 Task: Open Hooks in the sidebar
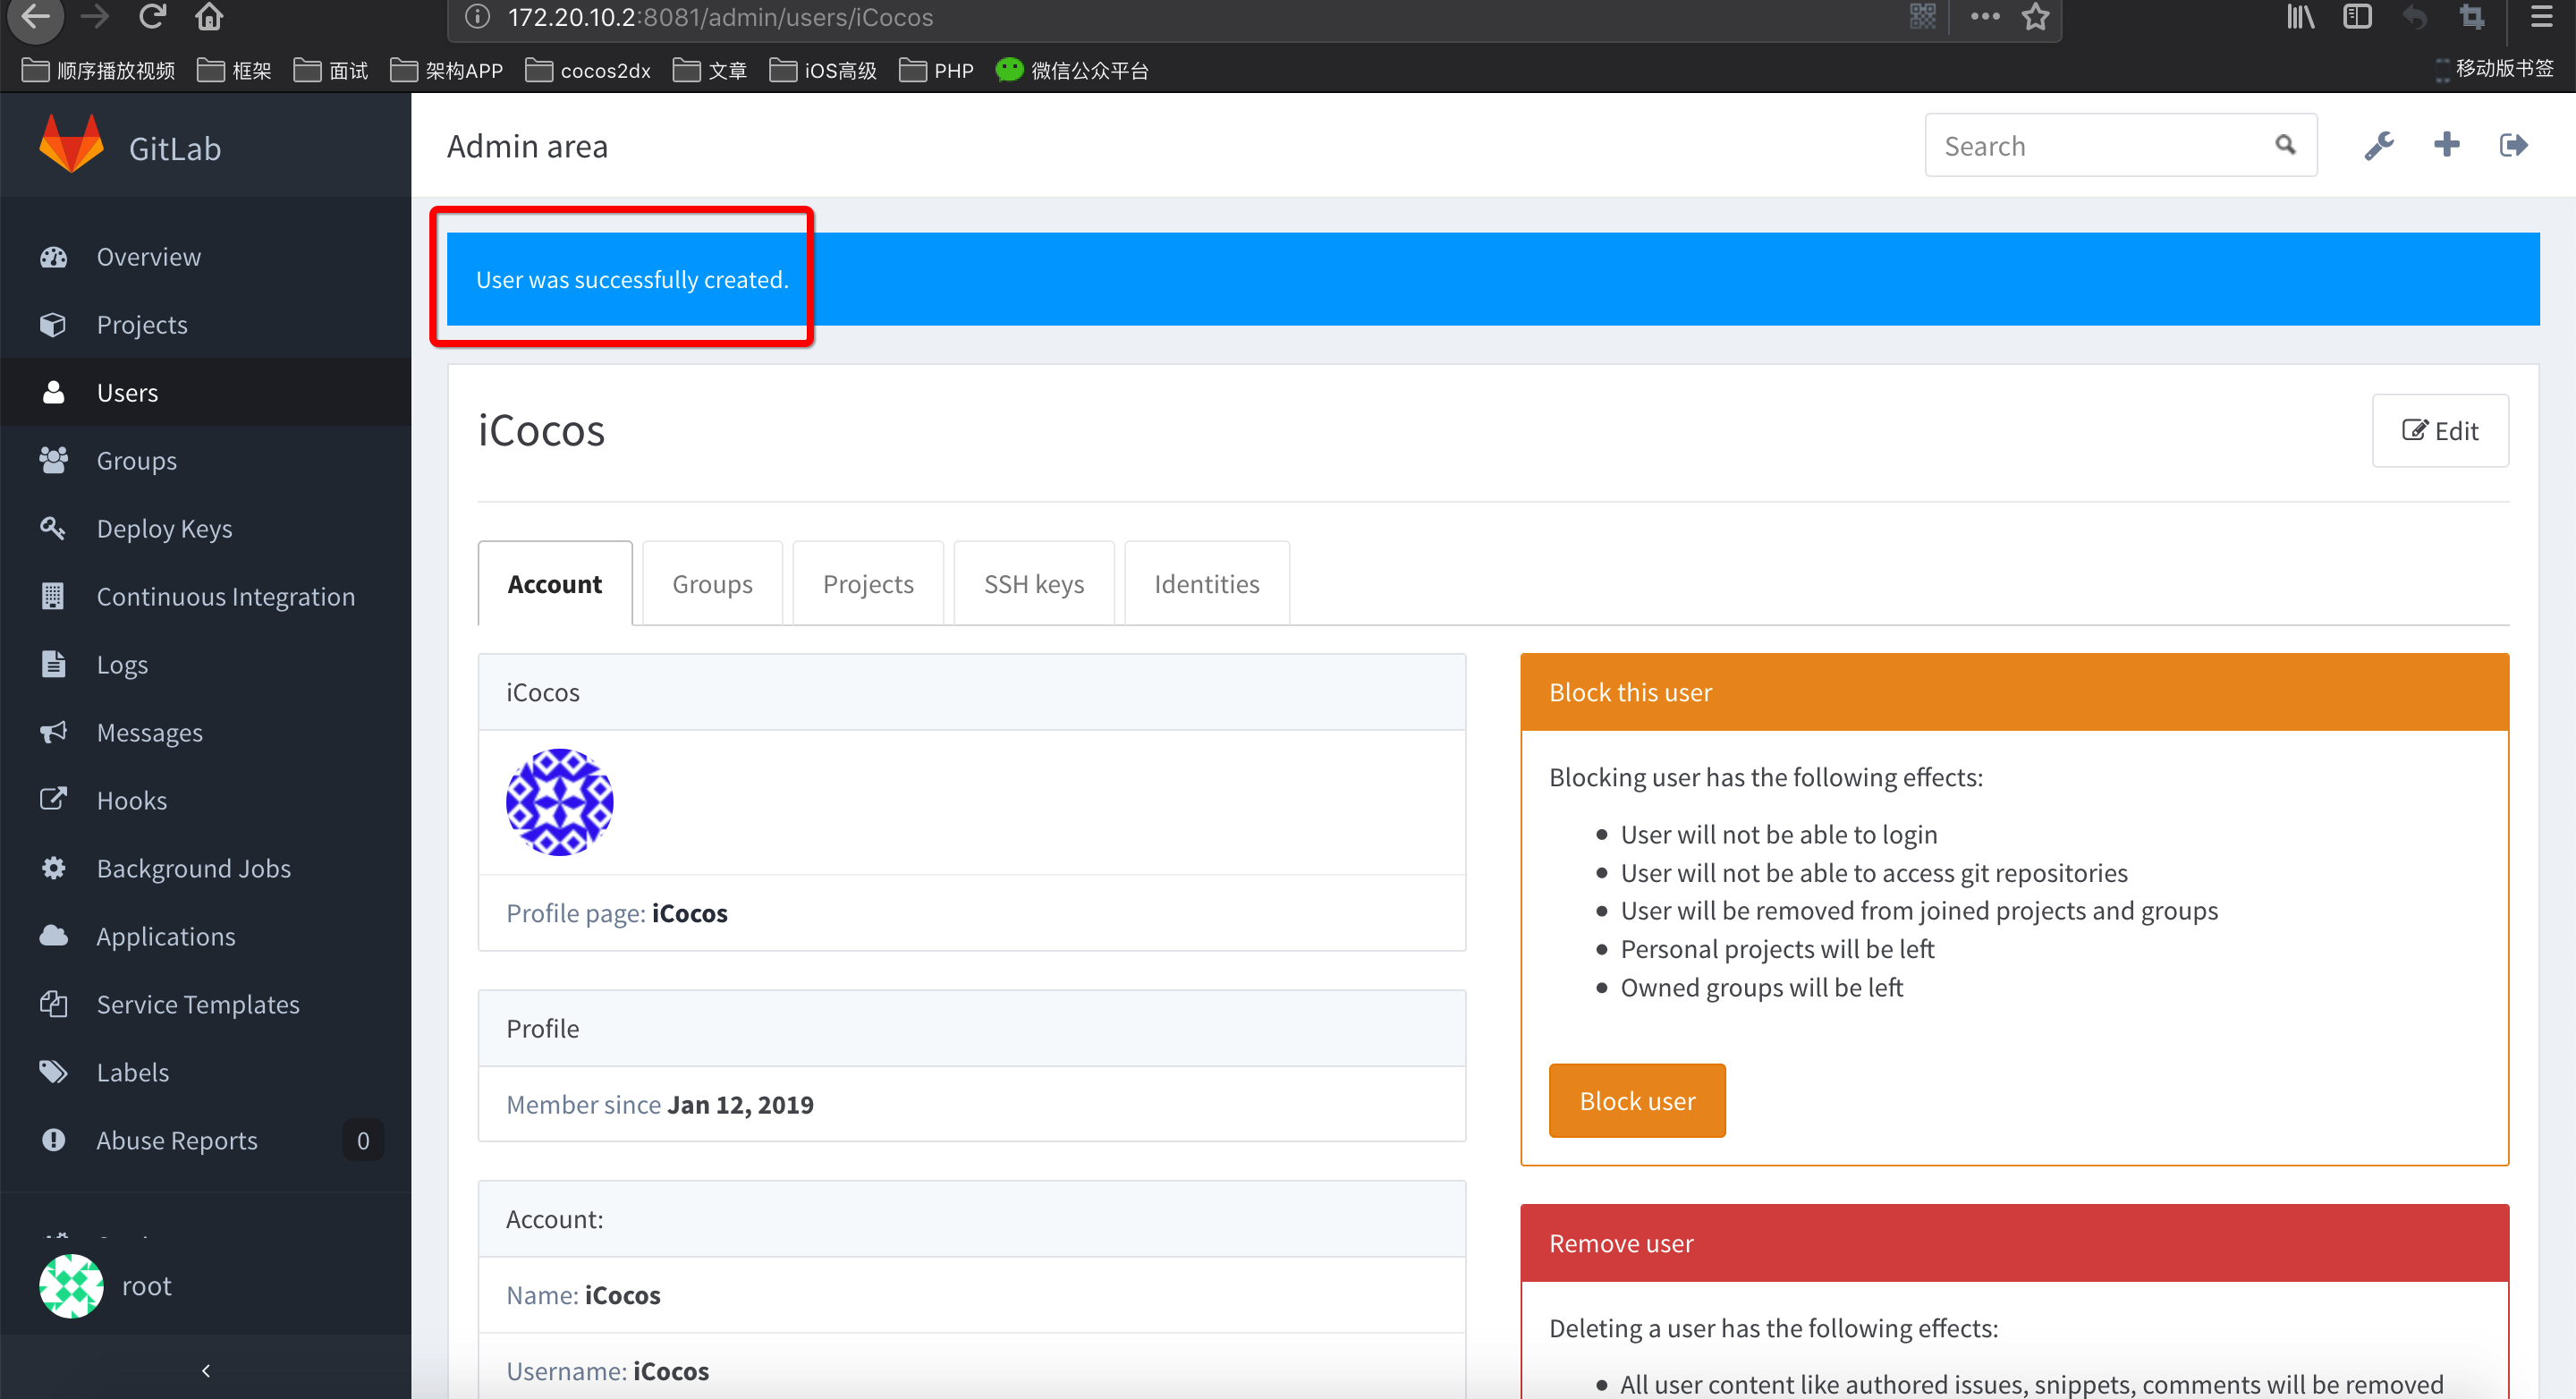131,800
